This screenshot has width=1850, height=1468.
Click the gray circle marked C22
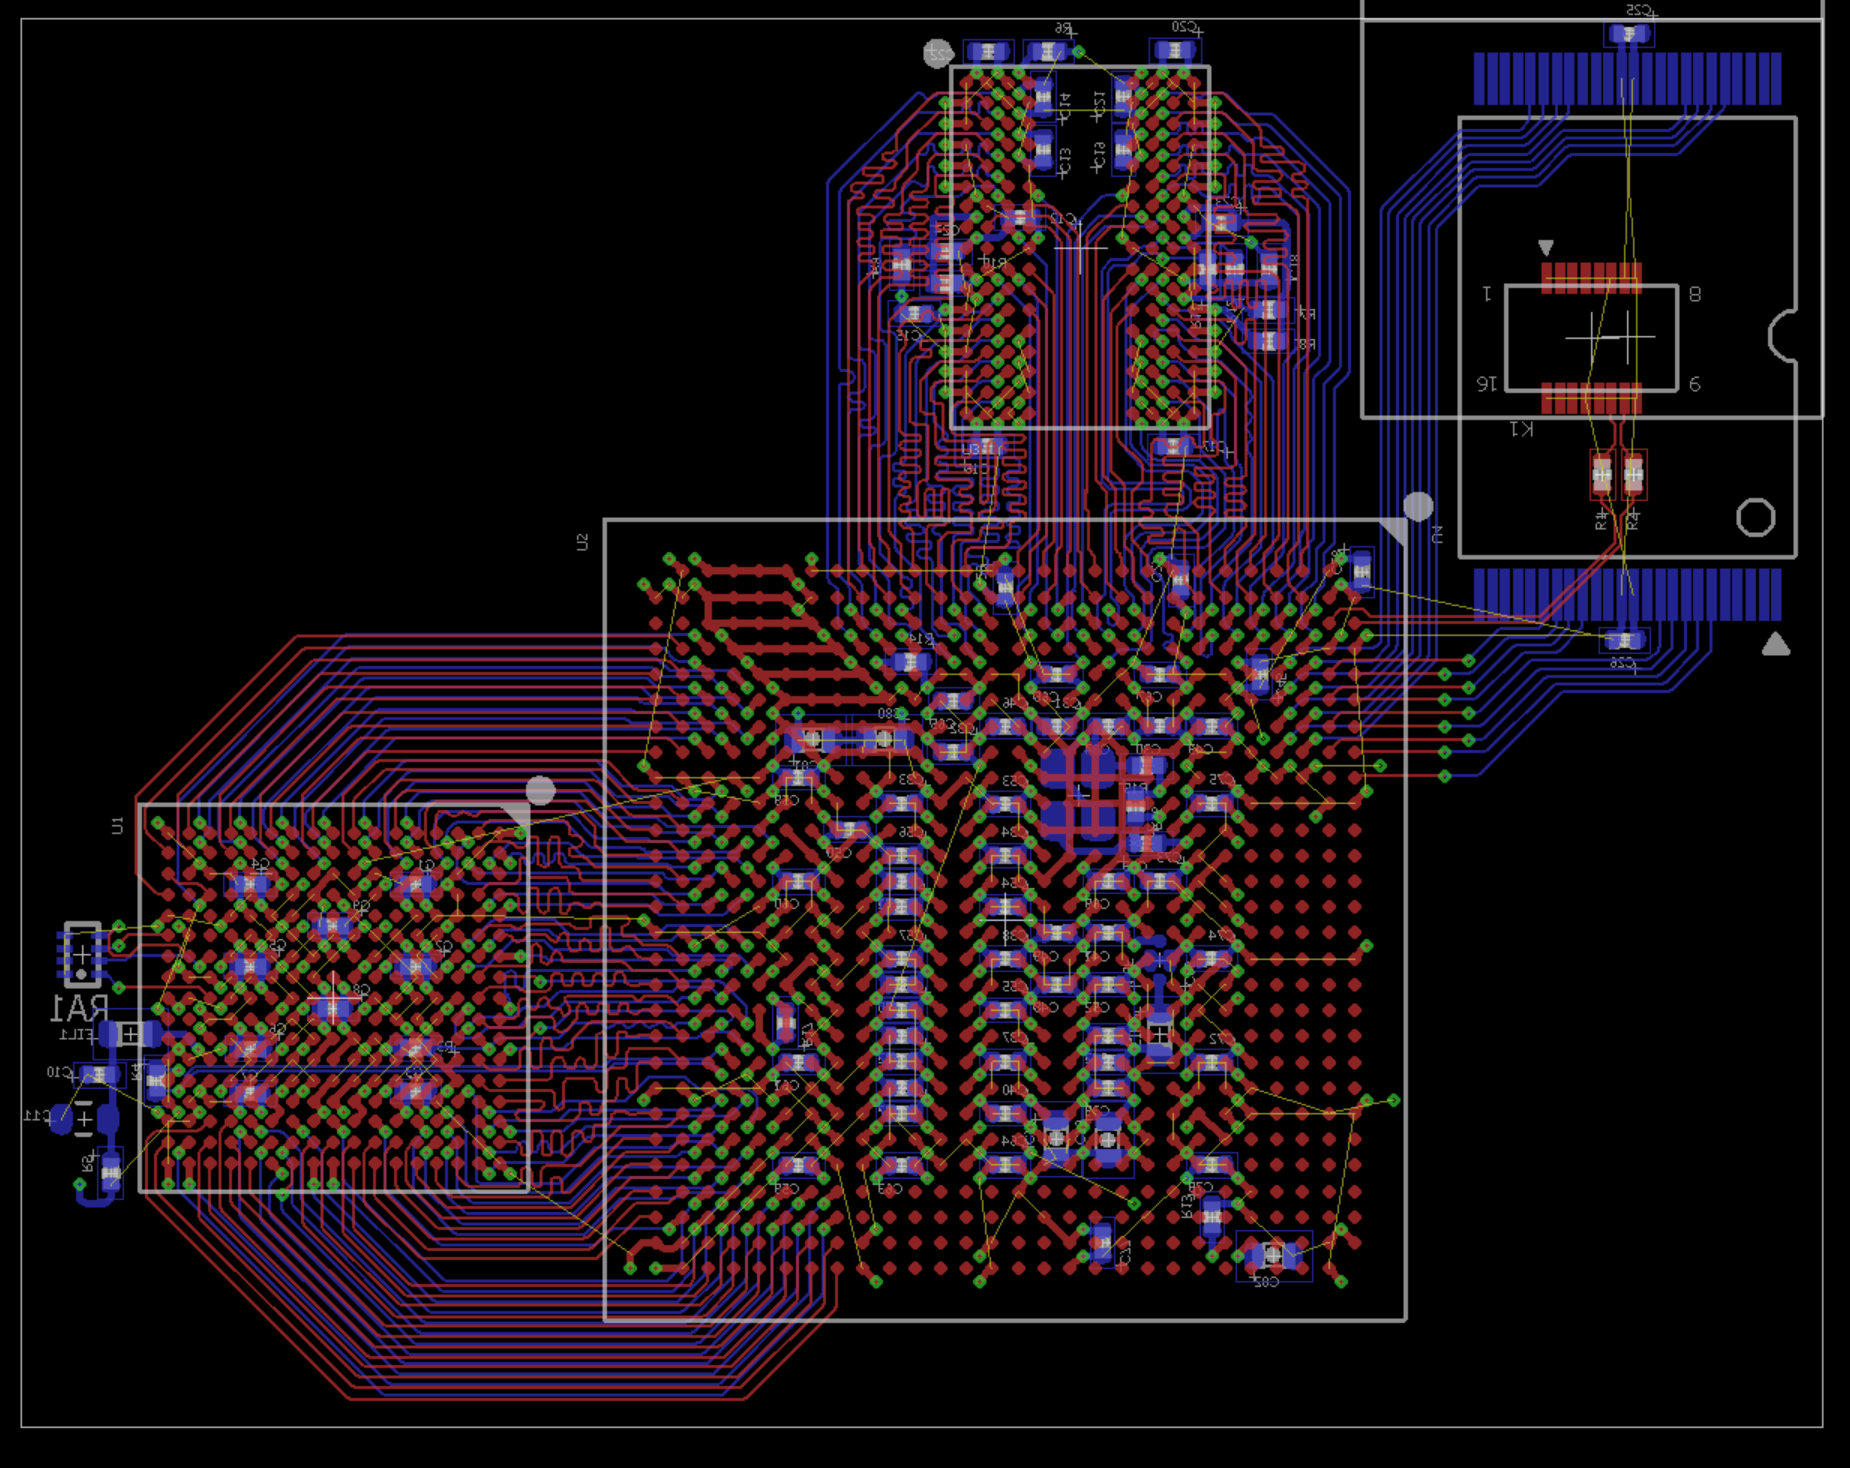937,53
